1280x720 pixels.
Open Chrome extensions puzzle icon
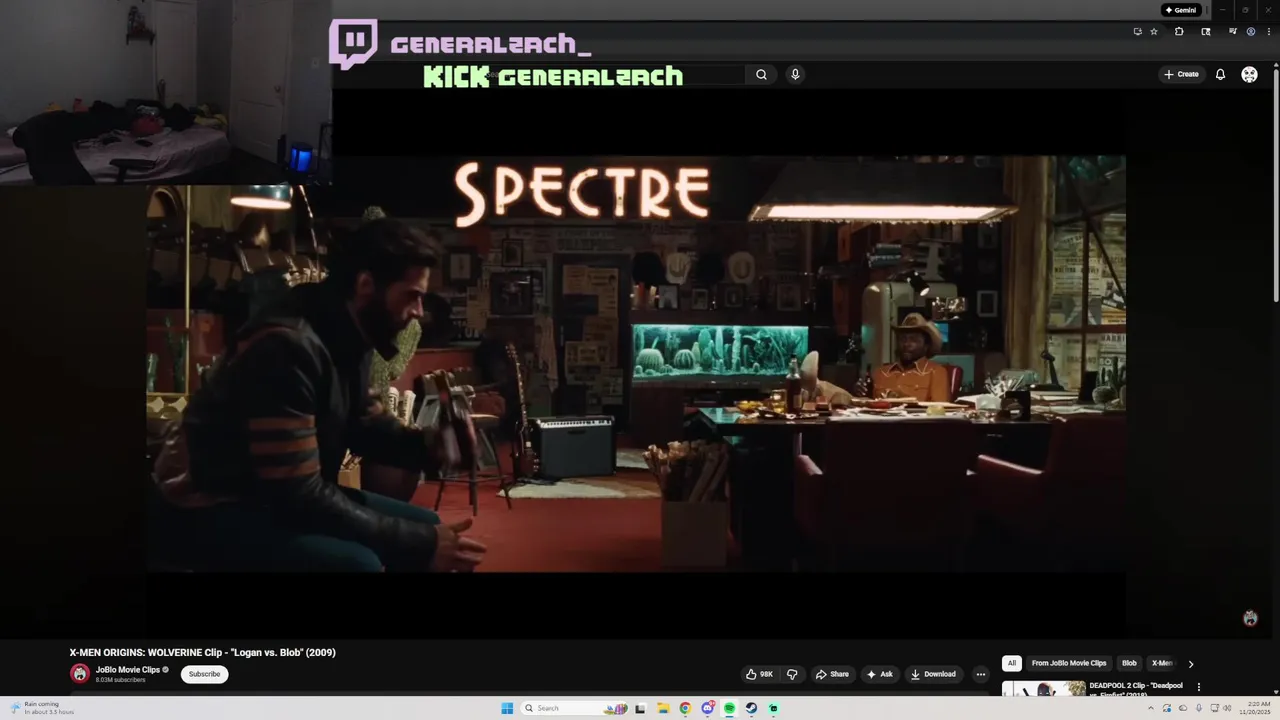click(1179, 32)
